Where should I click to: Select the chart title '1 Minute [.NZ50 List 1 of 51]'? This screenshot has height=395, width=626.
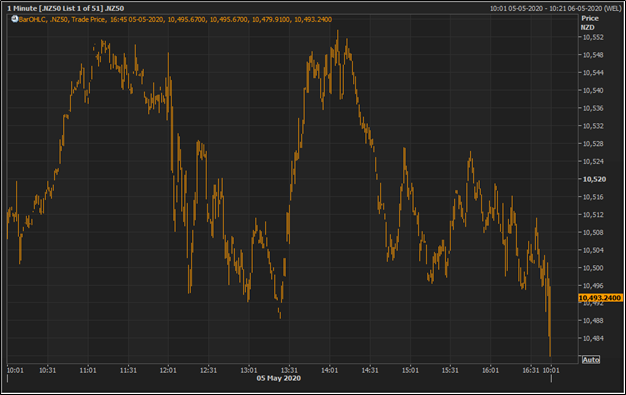55,8
